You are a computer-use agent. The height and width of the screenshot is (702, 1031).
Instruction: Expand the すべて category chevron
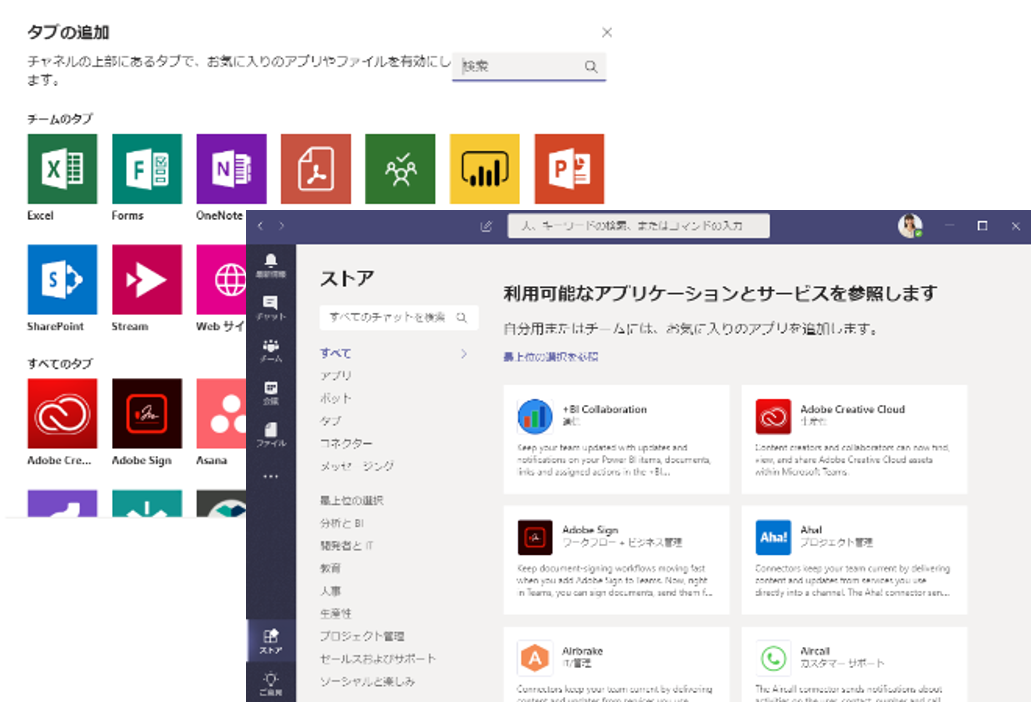tap(464, 354)
